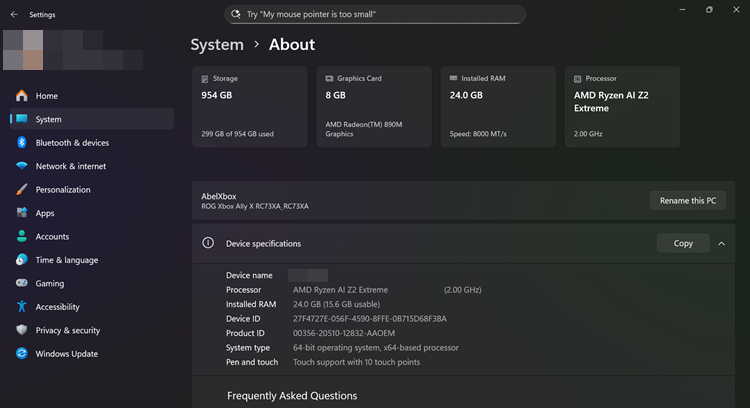
Task: Click Product ID 00356-20510-12832-AAOEM
Action: 344,333
